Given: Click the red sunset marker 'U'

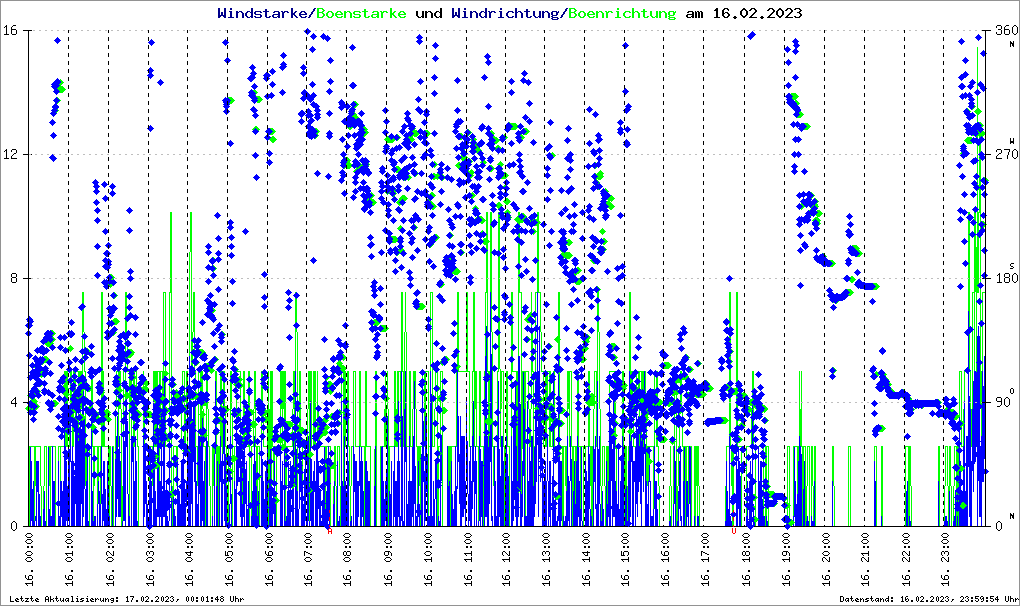Looking at the screenshot, I should coord(734,531).
